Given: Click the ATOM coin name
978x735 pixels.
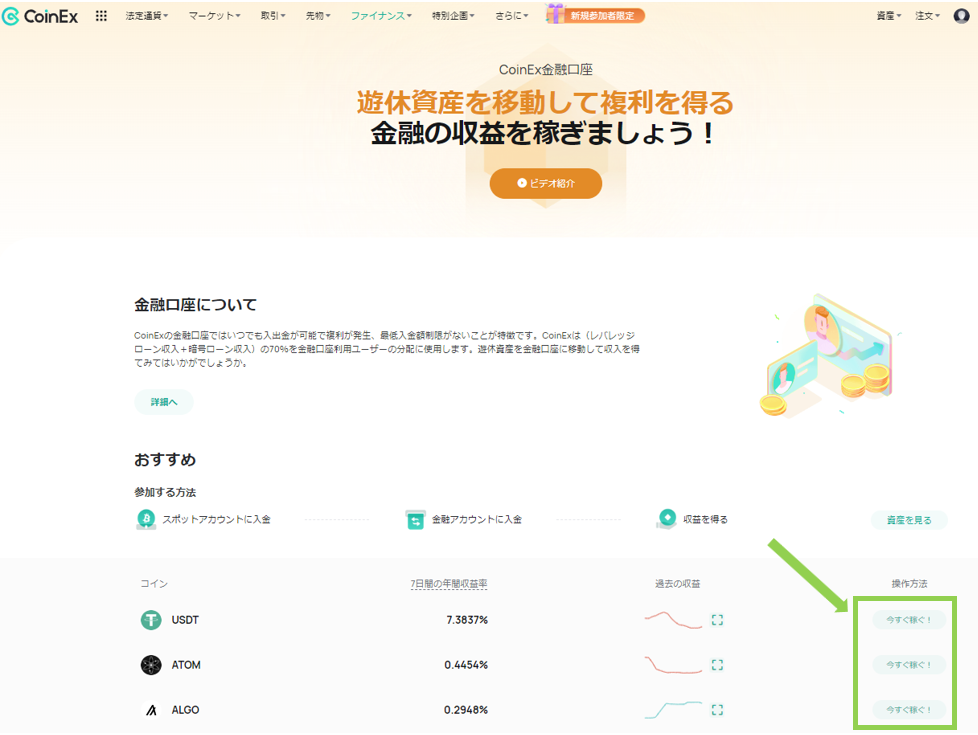Looking at the screenshot, I should 186,664.
